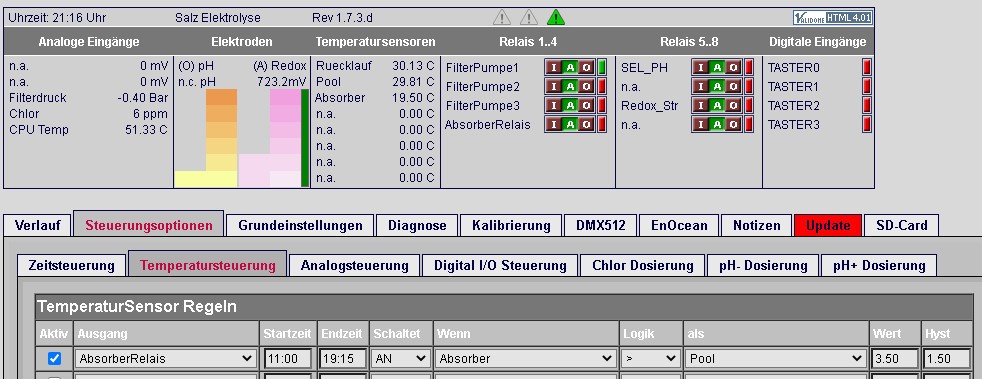Viewport: 982px width, 379px height.
Task: Switch FilterPumpe2 to I (on)
Action: tap(554, 86)
